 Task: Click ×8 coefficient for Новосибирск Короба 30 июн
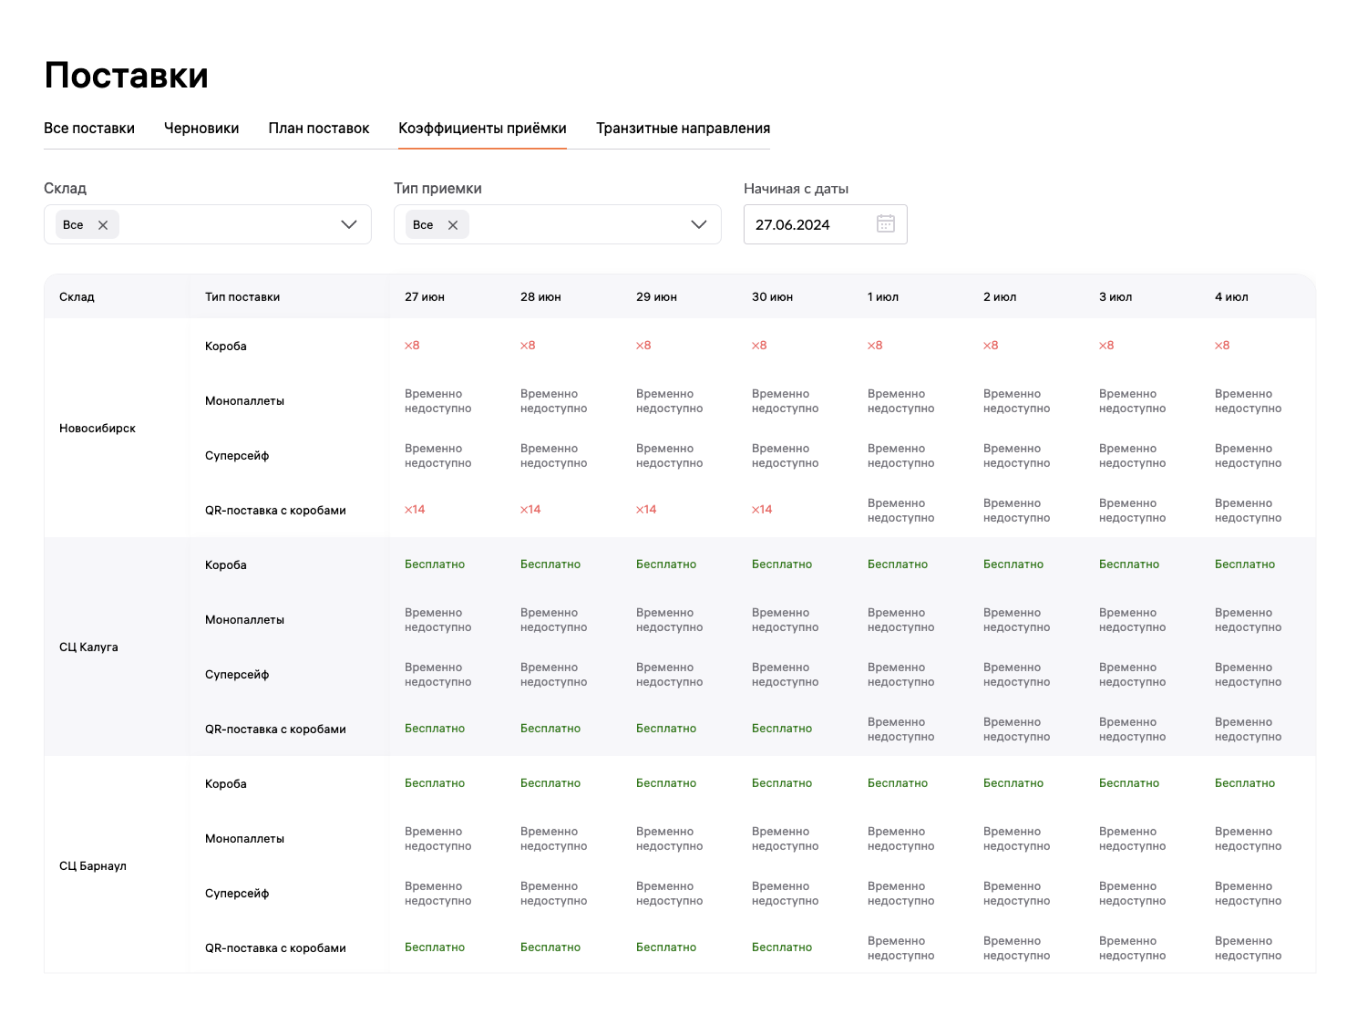pos(759,345)
